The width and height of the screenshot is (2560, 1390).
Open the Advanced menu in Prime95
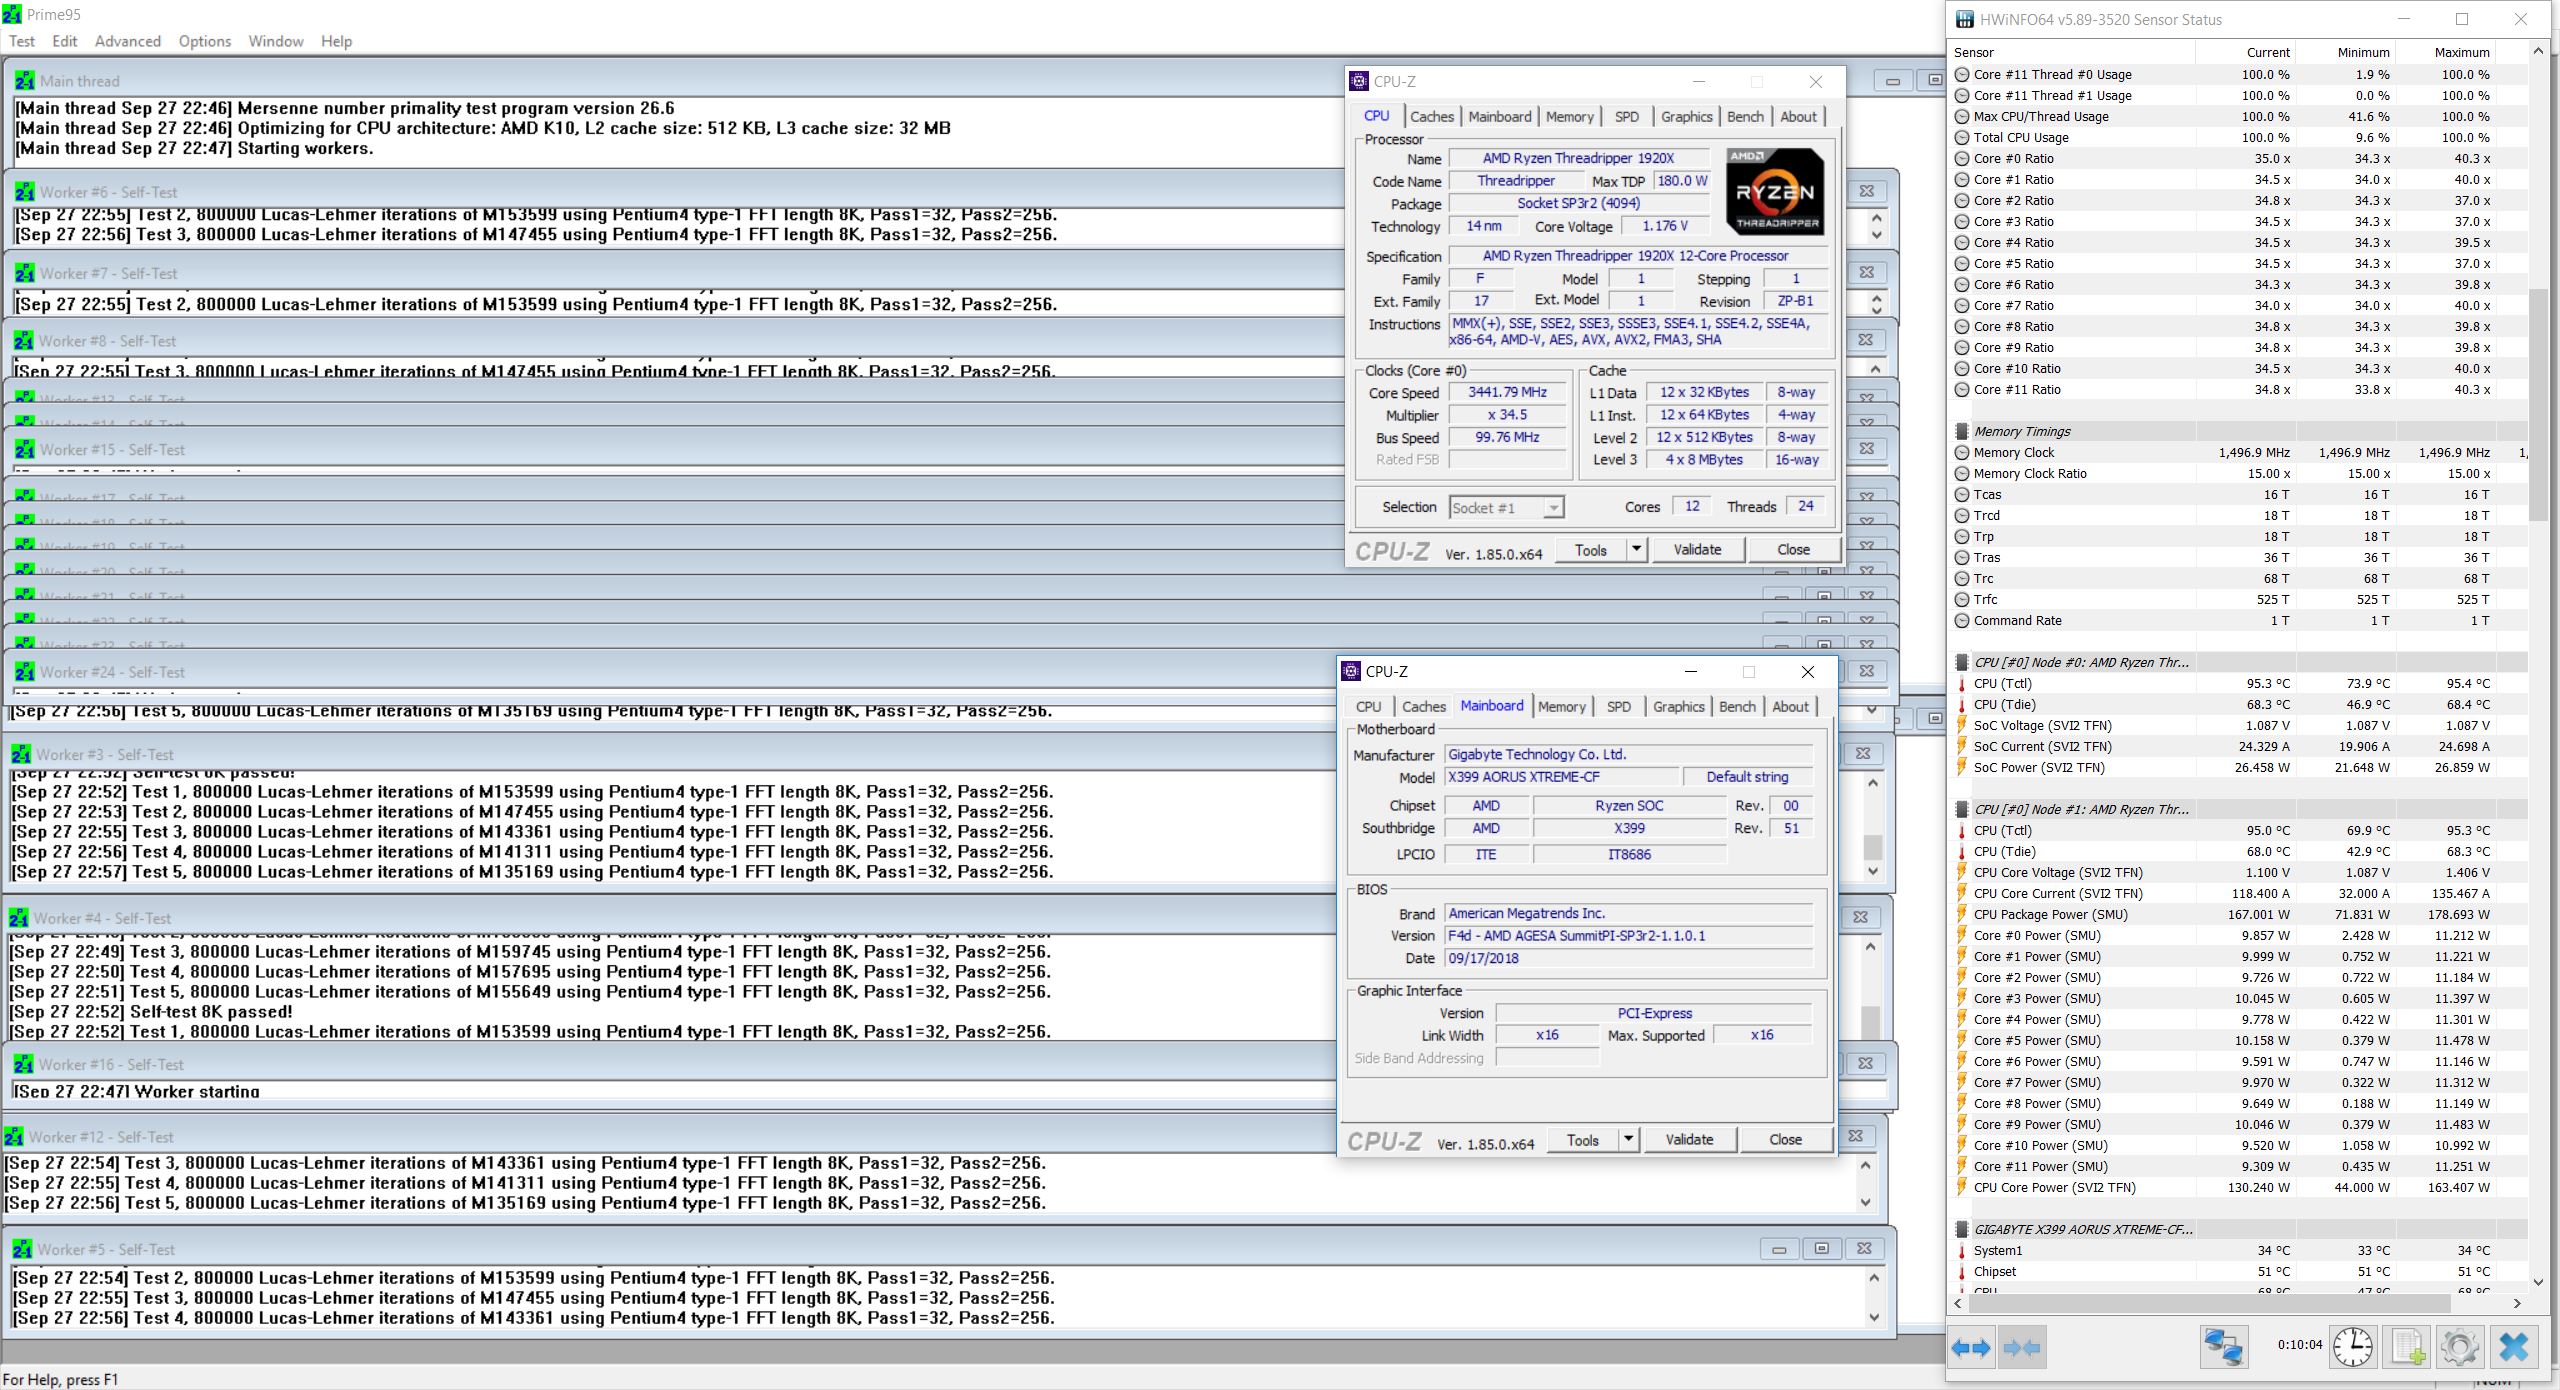(128, 41)
